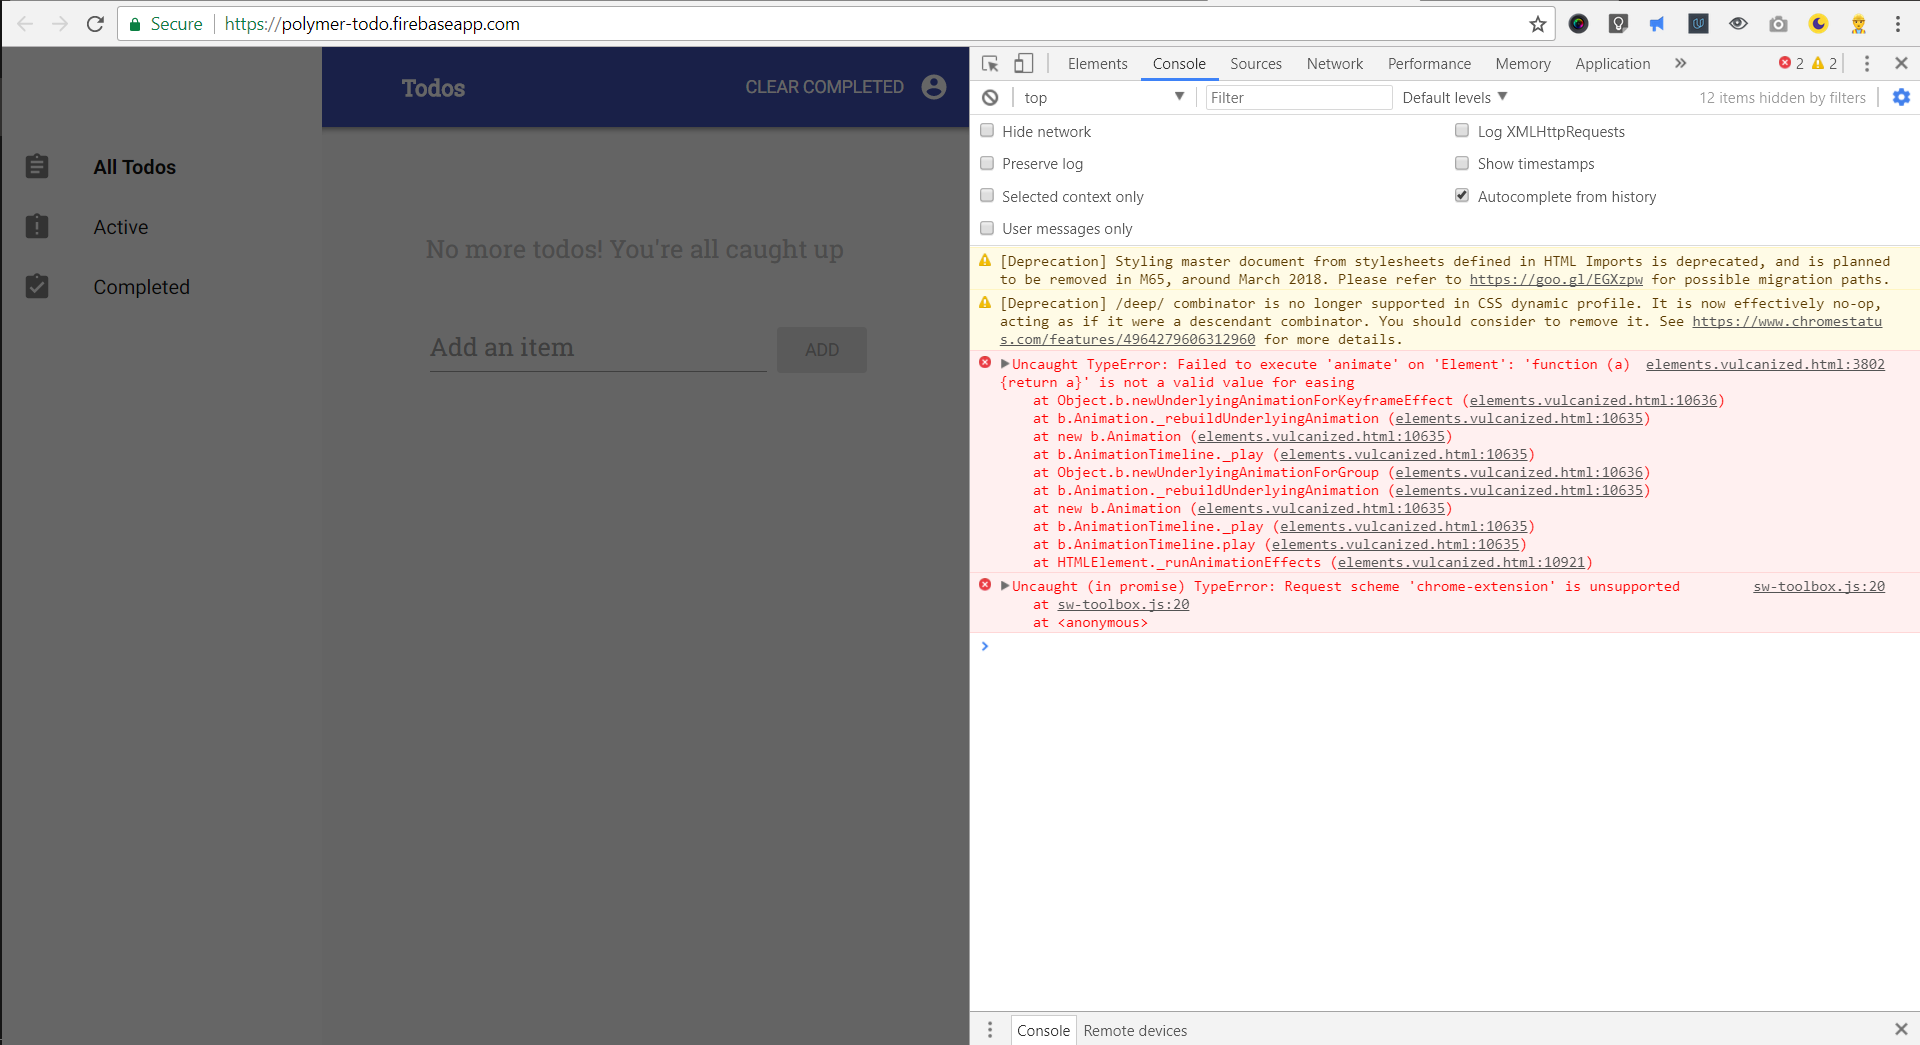Clear the console with the ban icon
1920x1045 pixels.
990,97
